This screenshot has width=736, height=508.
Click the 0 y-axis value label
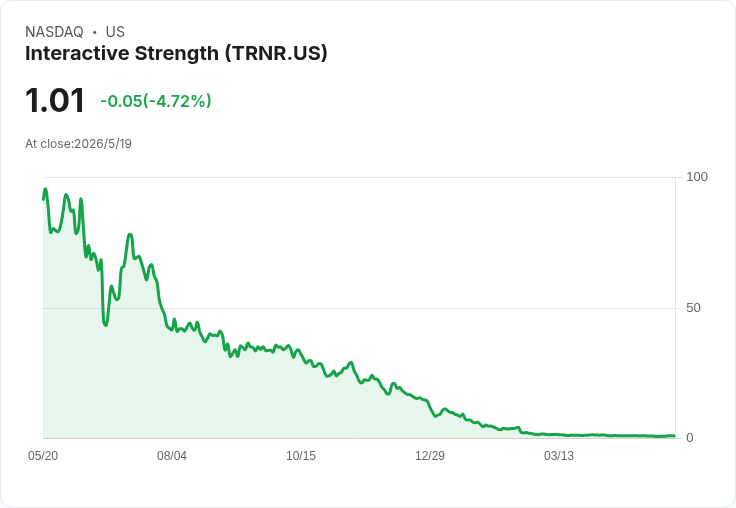pos(690,438)
